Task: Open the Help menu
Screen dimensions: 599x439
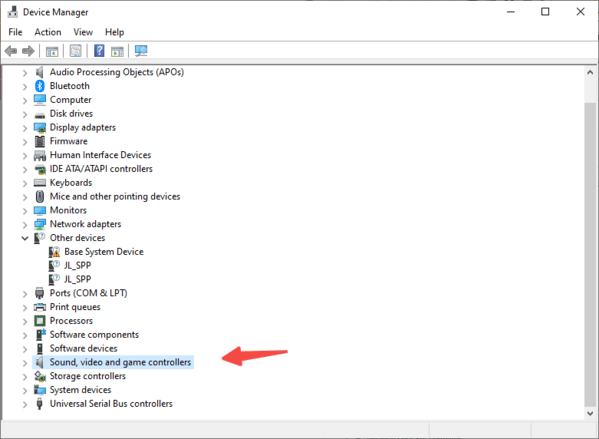Action: click(115, 32)
